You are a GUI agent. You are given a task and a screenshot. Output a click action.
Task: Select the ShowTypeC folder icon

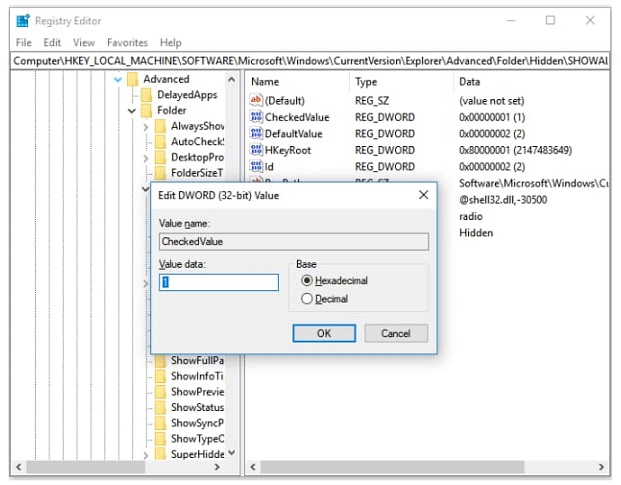click(x=160, y=439)
